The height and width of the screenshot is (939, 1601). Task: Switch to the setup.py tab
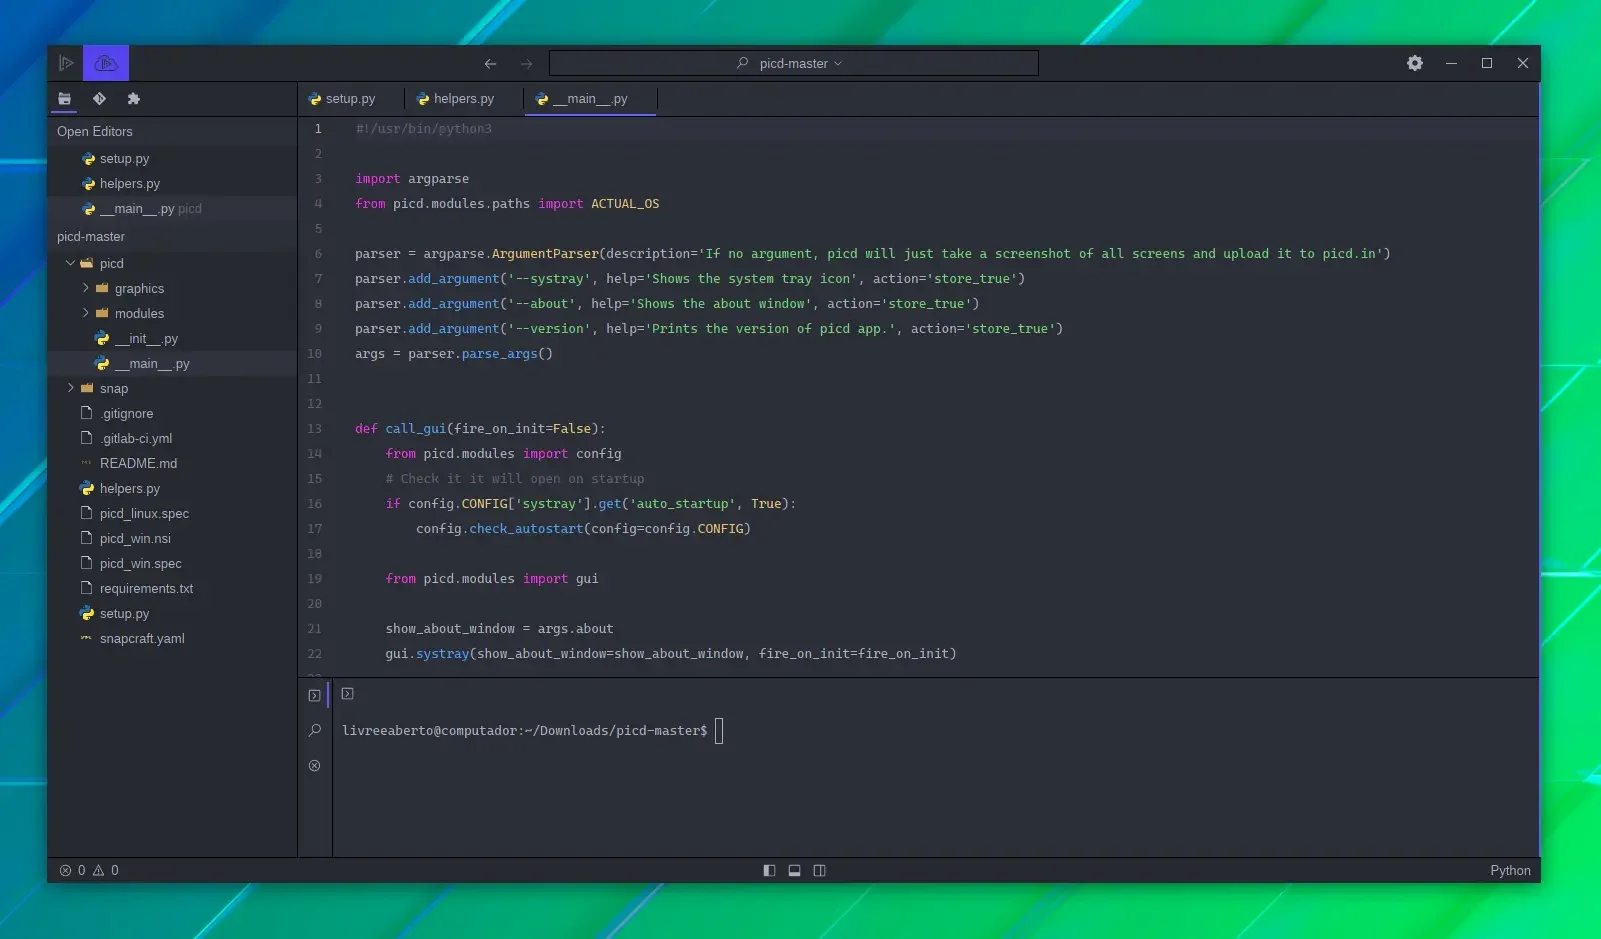pyautogui.click(x=342, y=99)
